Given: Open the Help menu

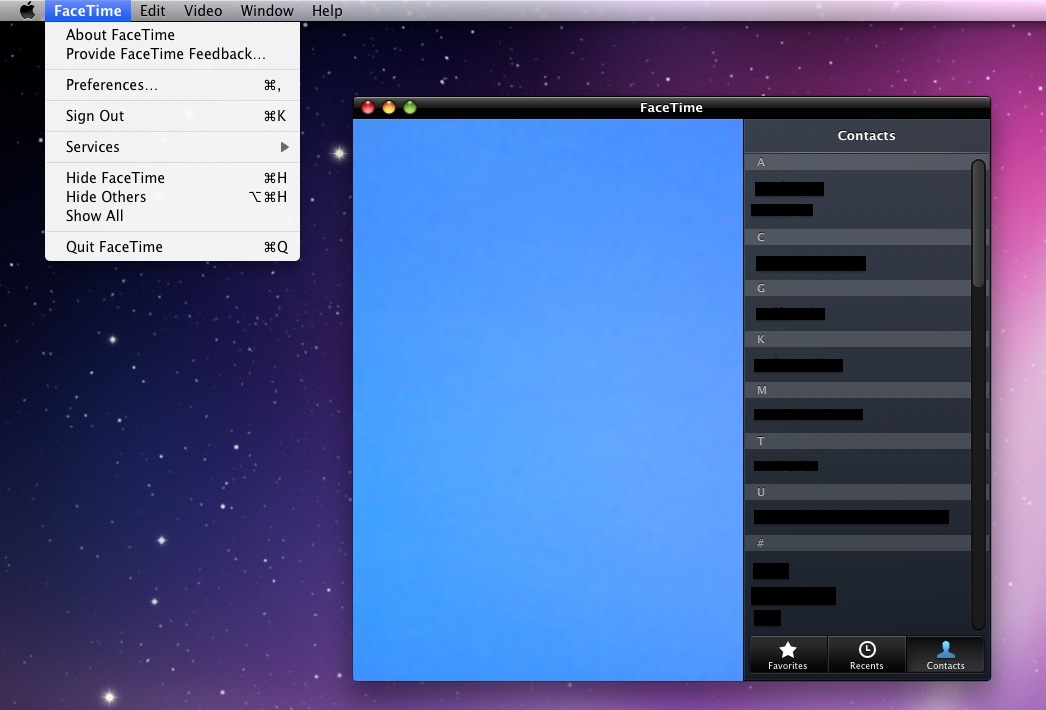Looking at the screenshot, I should click(x=327, y=11).
